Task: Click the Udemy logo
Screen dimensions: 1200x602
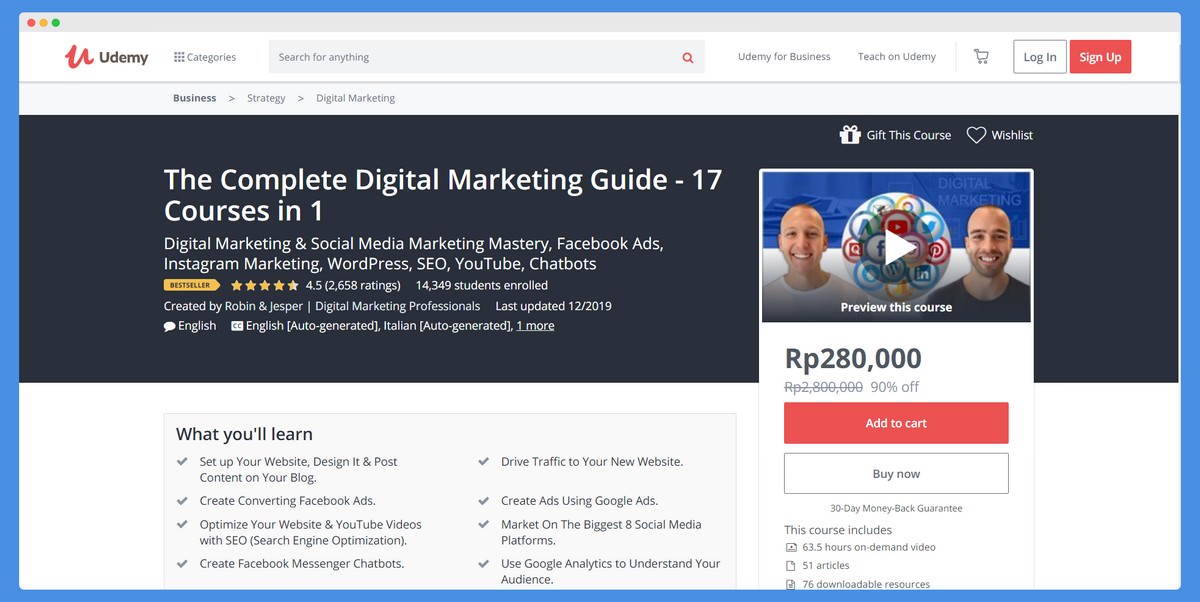Action: pos(106,57)
